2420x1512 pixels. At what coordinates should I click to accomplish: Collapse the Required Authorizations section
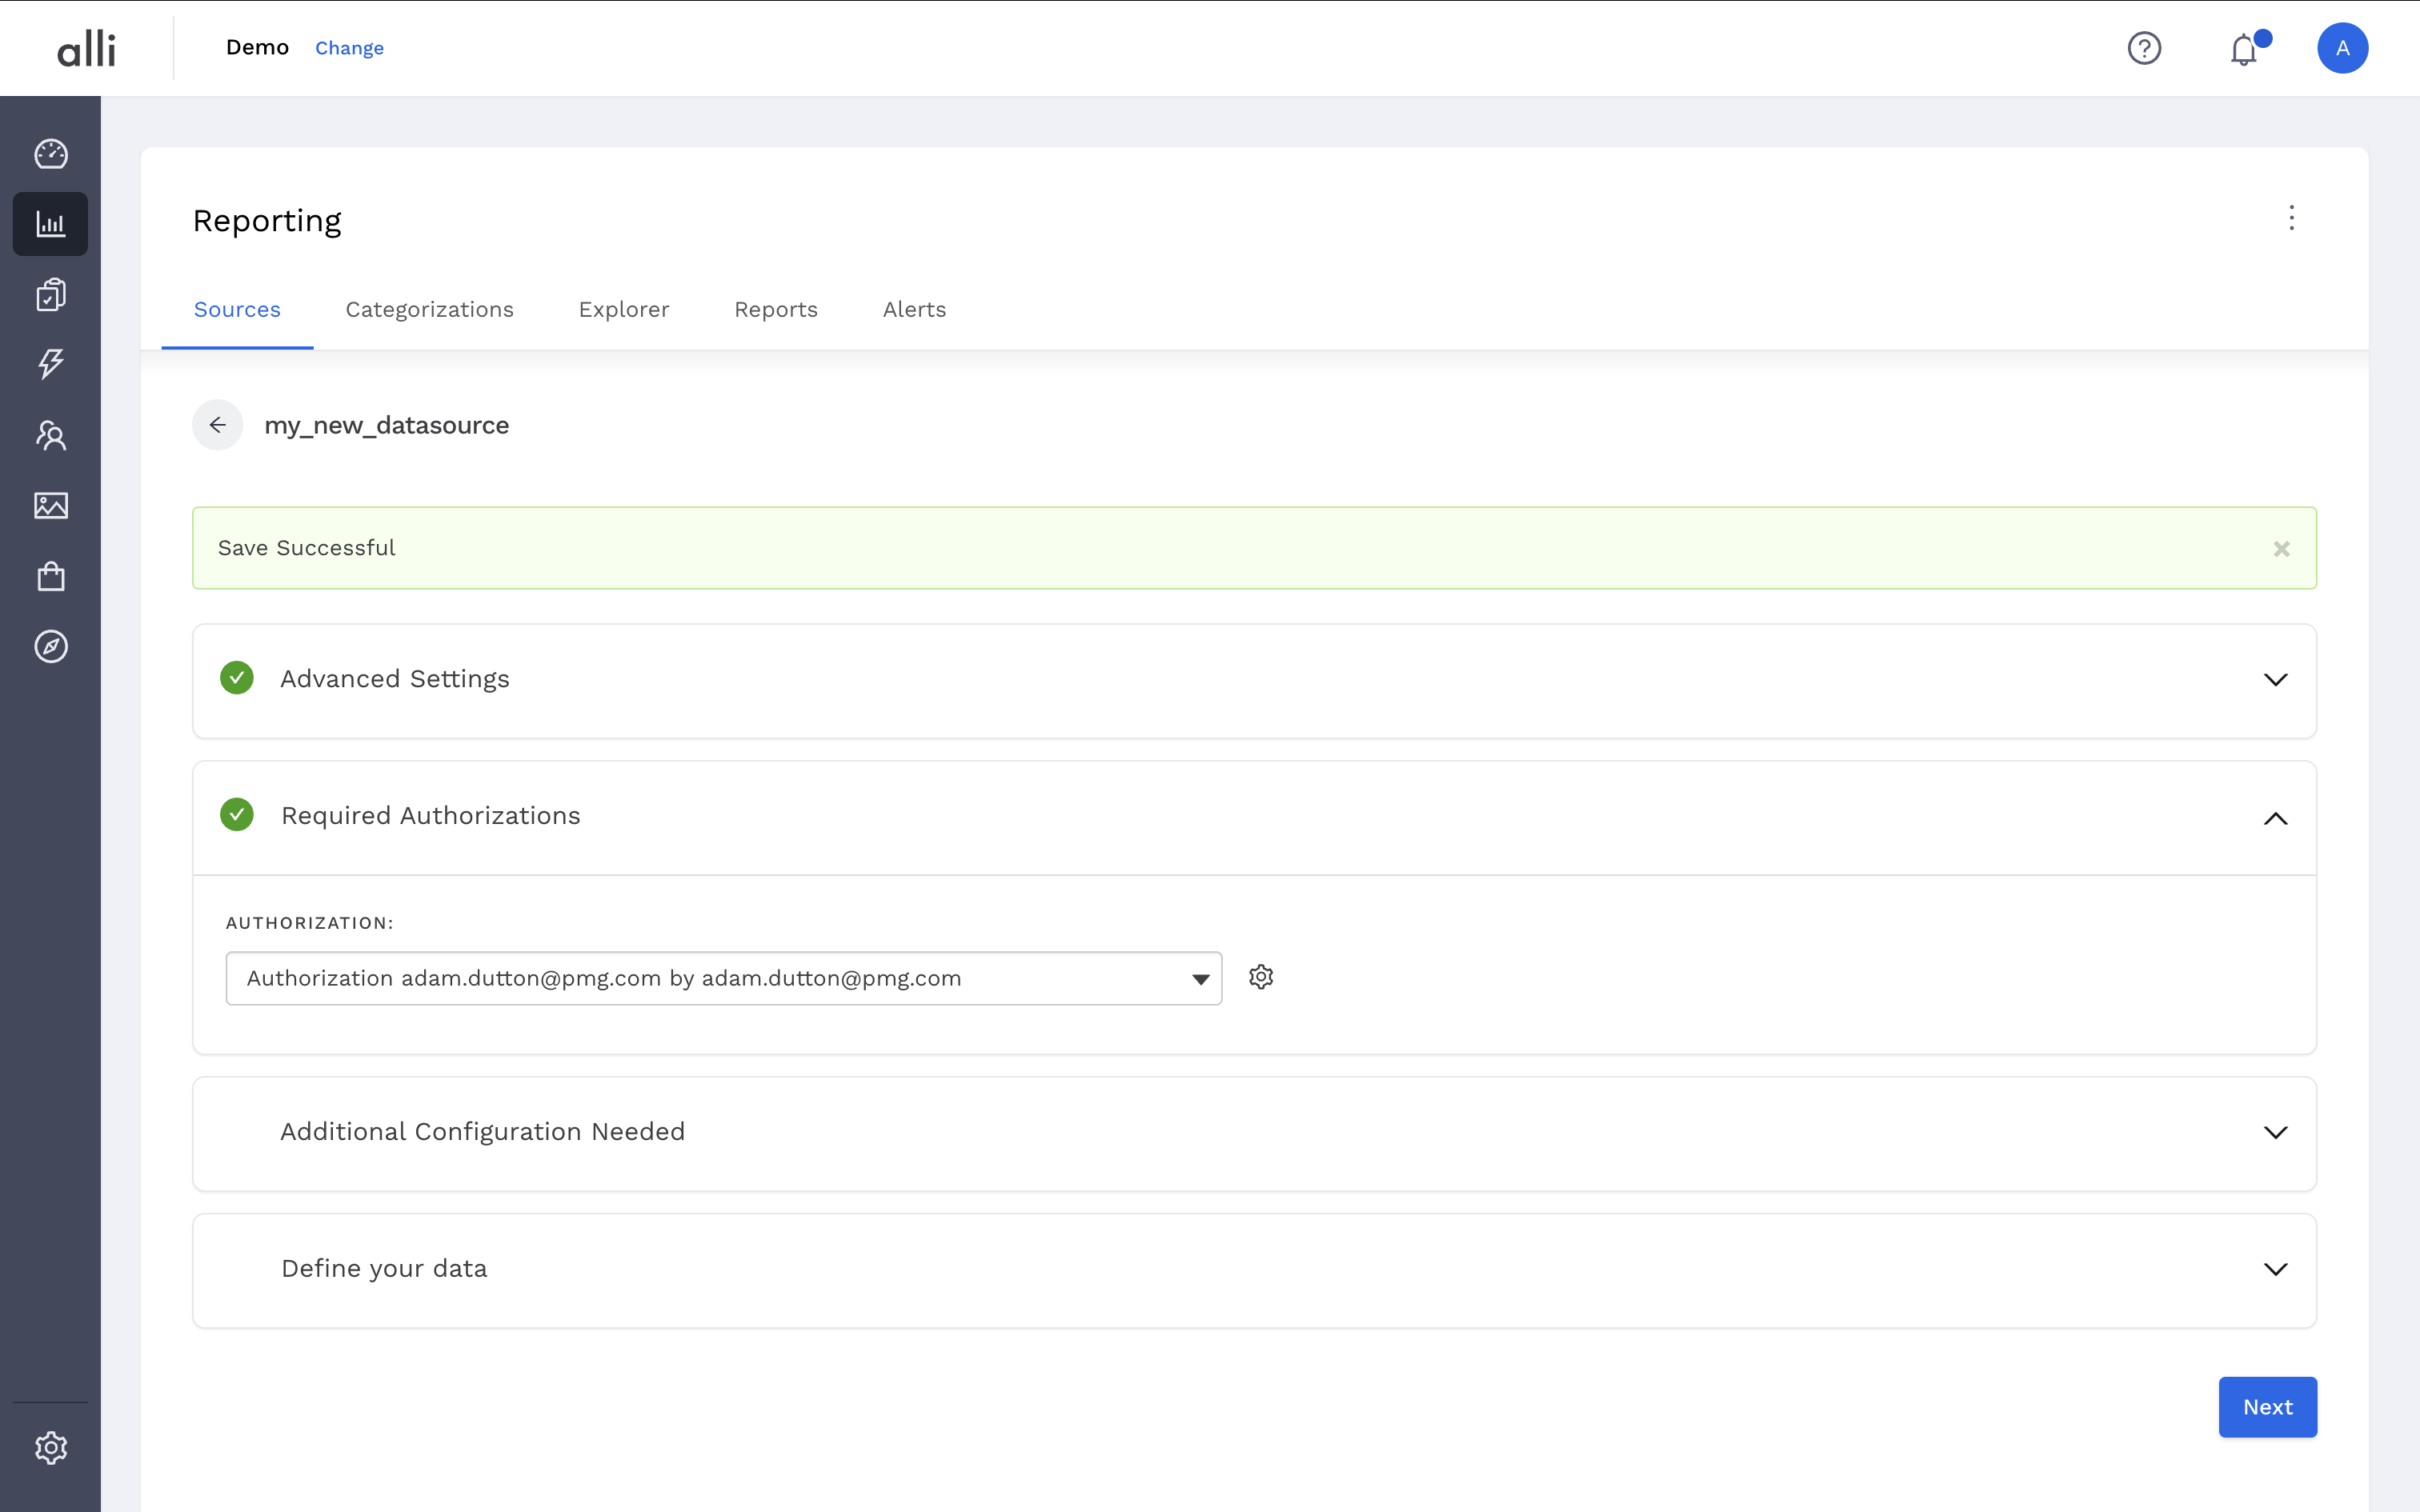tap(2275, 818)
